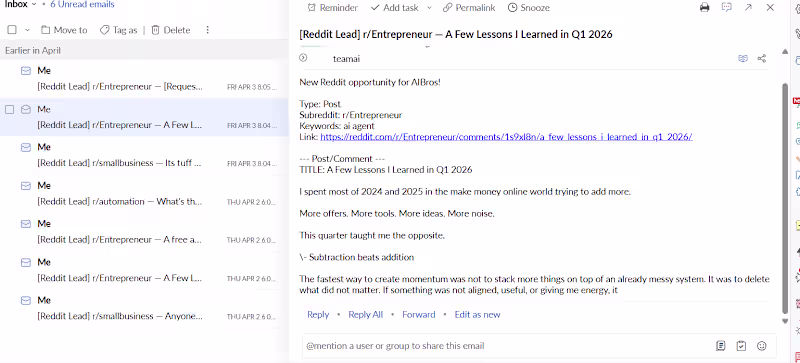Expand sender details arrow next to teamai
This screenshot has width=800, height=363.
click(303, 58)
